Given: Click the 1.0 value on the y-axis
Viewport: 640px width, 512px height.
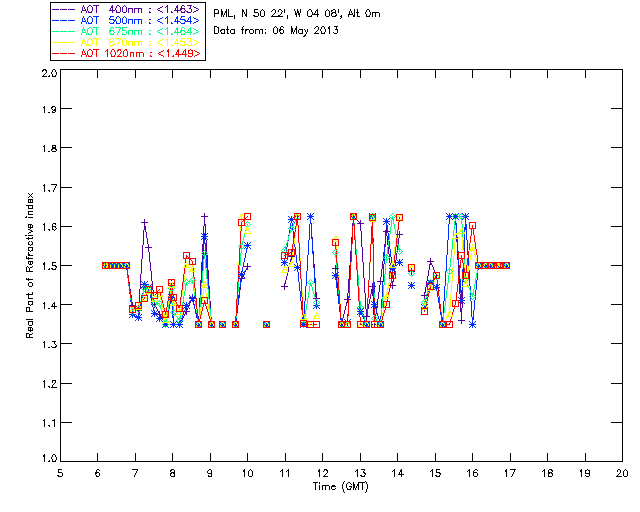Looking at the screenshot, I should [x=49, y=458].
